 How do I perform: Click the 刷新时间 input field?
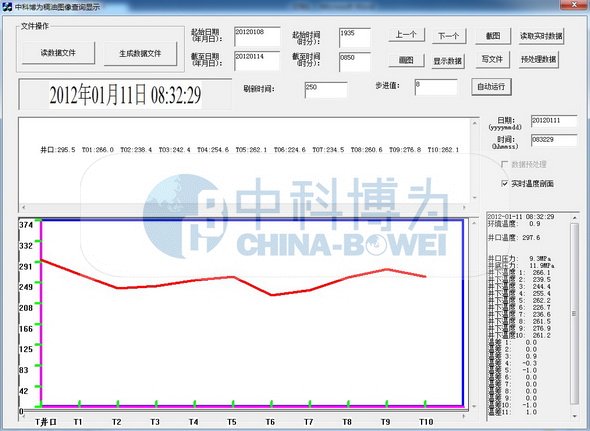(x=325, y=90)
